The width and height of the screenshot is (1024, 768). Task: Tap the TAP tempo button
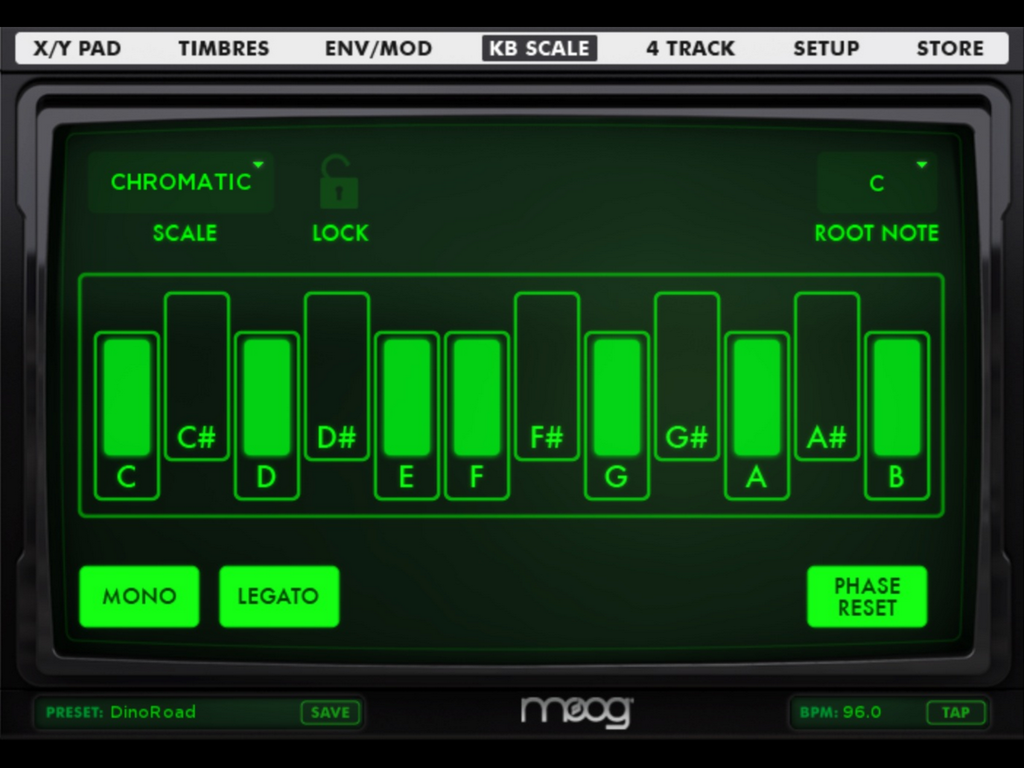pyautogui.click(x=955, y=712)
